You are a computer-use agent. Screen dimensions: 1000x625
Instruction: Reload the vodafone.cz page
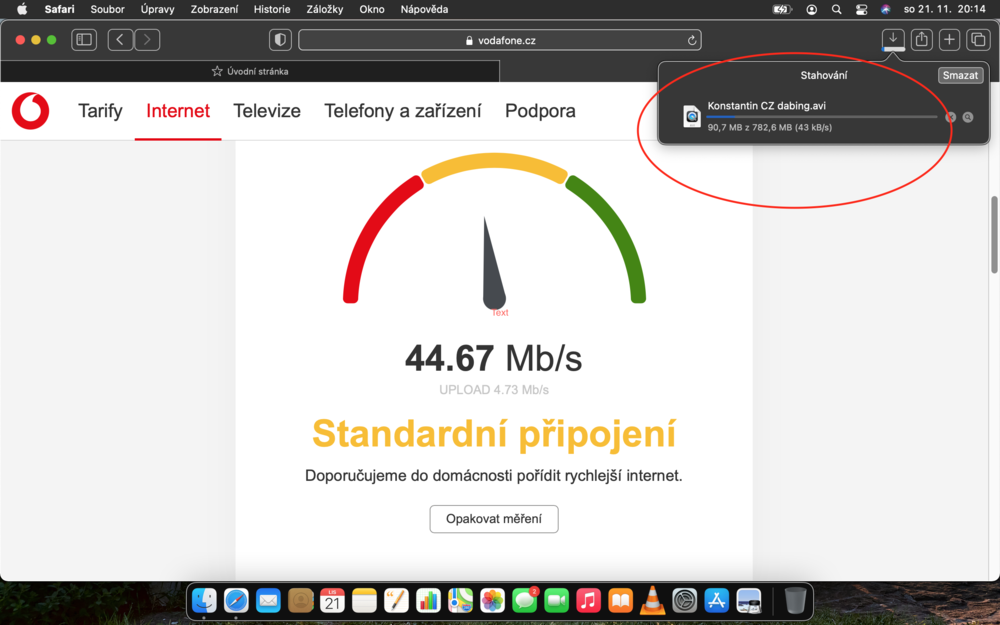692,40
